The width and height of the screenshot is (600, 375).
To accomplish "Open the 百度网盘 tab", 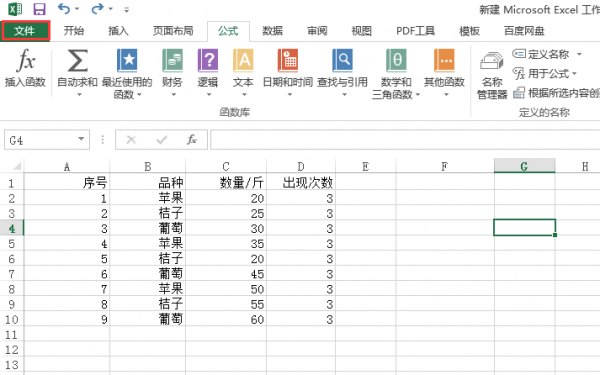I will tap(524, 31).
